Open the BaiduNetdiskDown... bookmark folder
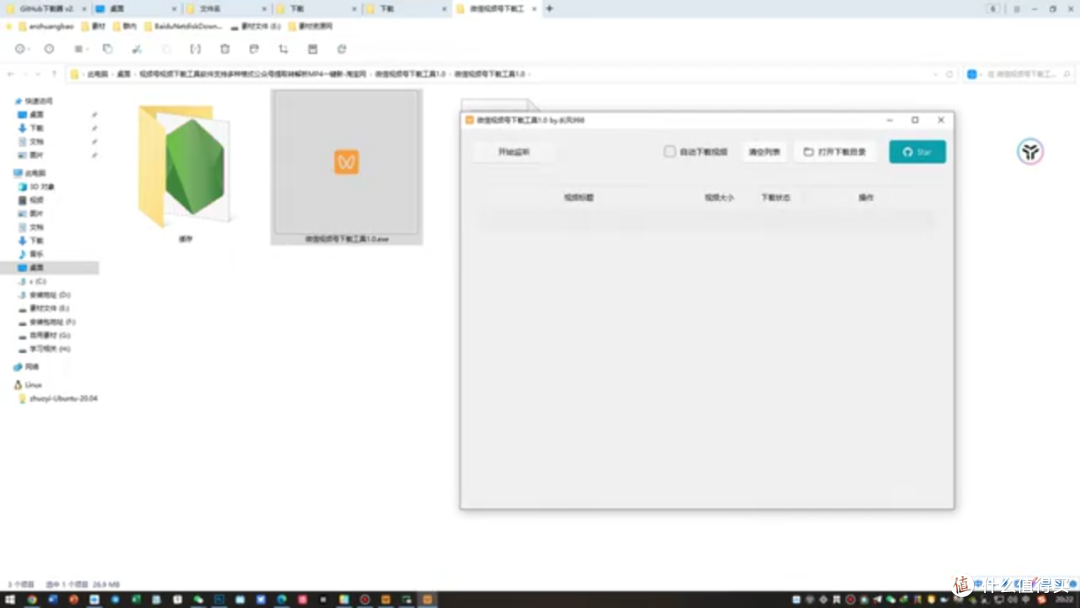The image size is (1080, 608). tap(183, 26)
